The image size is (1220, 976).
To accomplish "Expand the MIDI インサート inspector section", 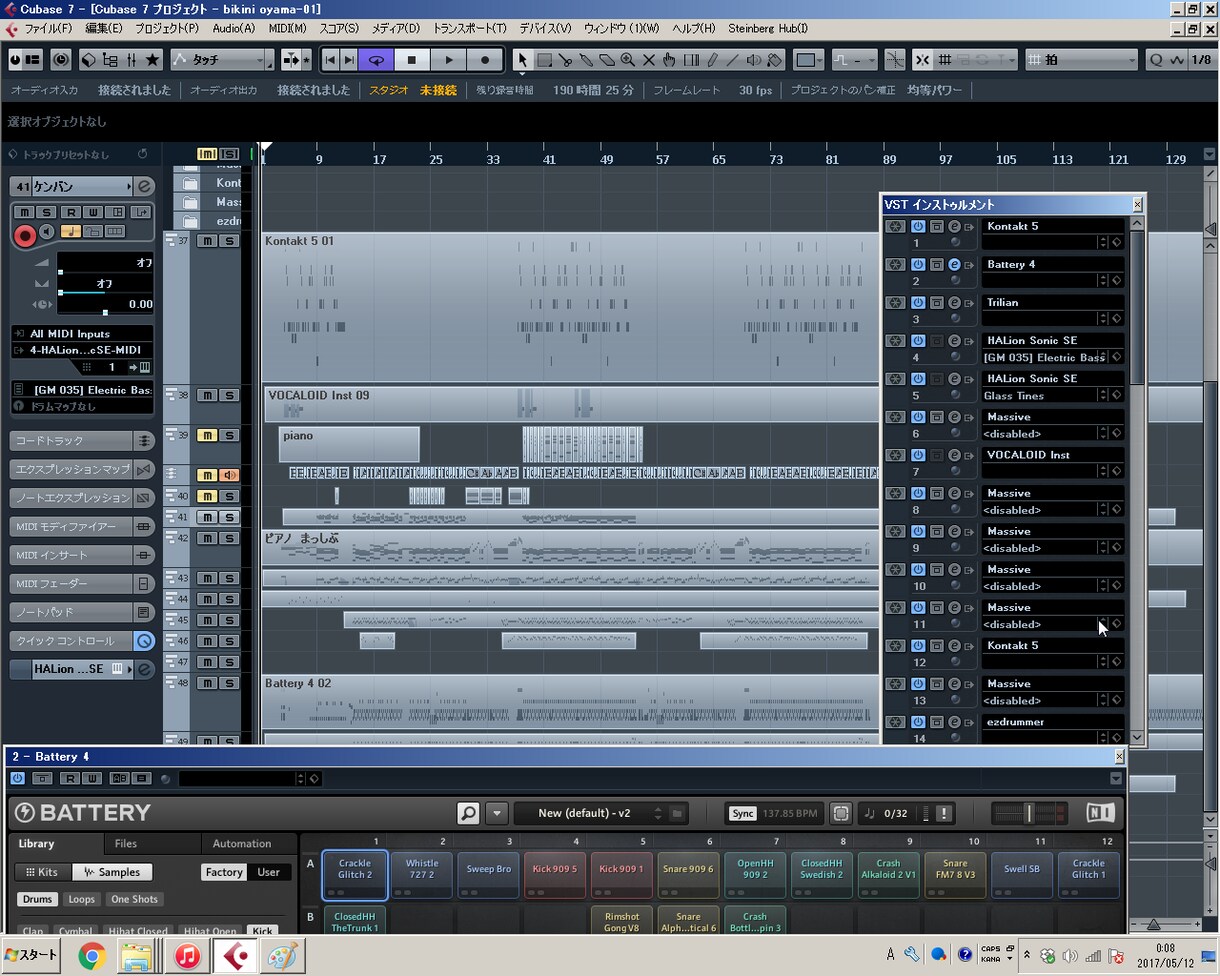I will click(82, 555).
